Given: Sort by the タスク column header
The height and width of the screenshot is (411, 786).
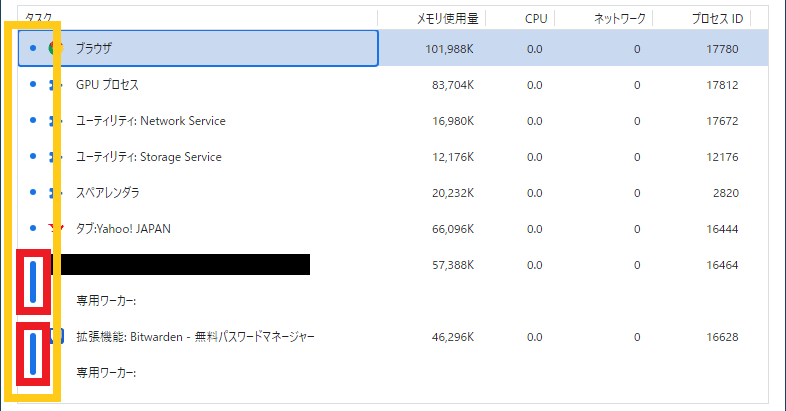Looking at the screenshot, I should tap(39, 18).
